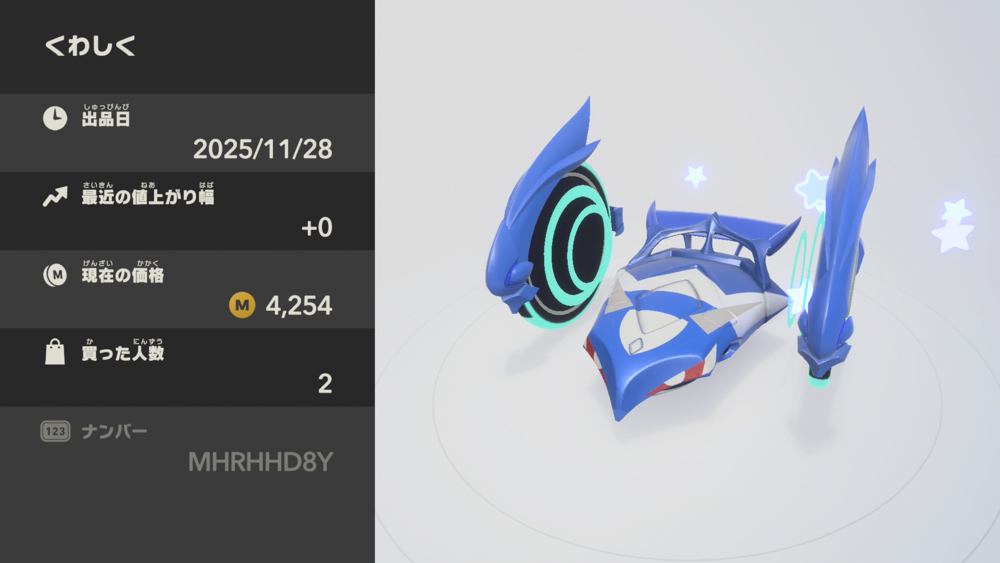Click the MHRHHD8Y code text
The image size is (1000, 563).
tap(260, 462)
